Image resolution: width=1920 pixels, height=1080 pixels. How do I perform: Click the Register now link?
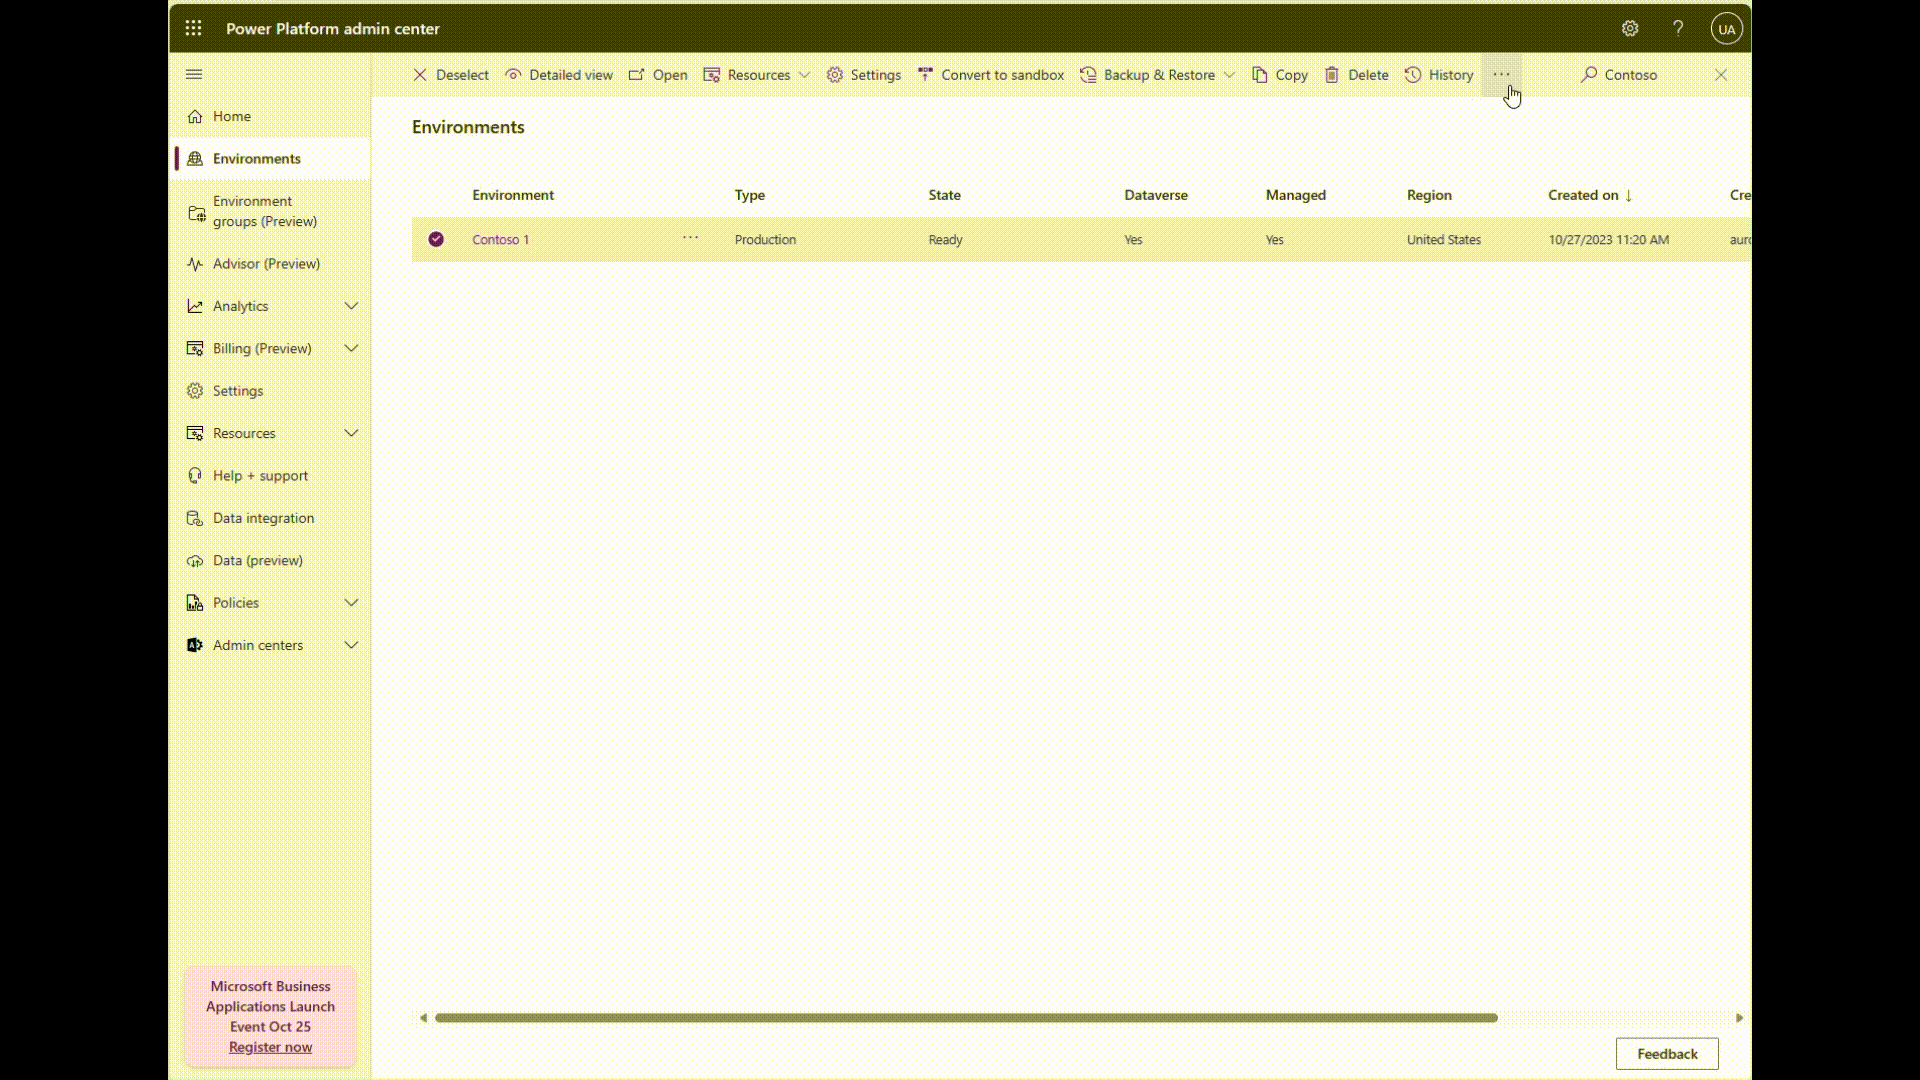[x=270, y=1047]
